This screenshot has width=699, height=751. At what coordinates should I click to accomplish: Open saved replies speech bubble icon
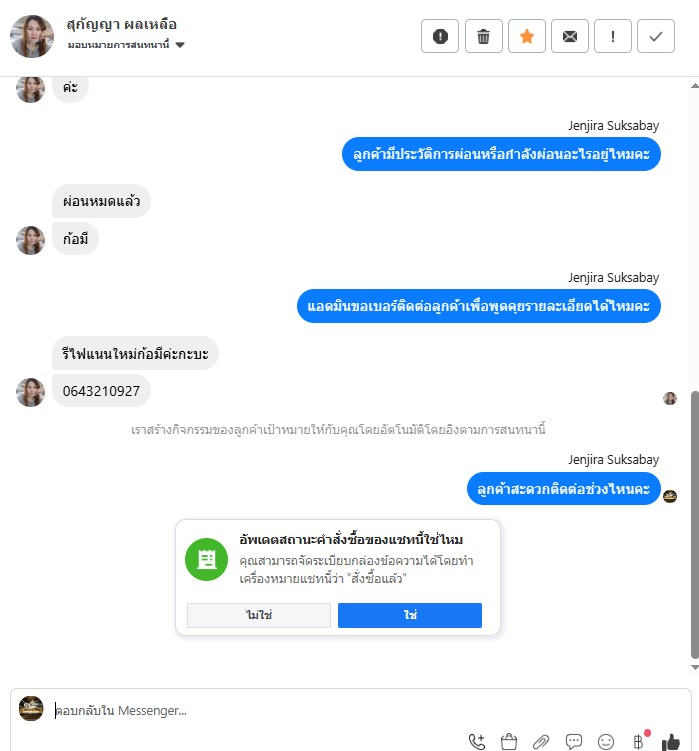[x=573, y=742]
